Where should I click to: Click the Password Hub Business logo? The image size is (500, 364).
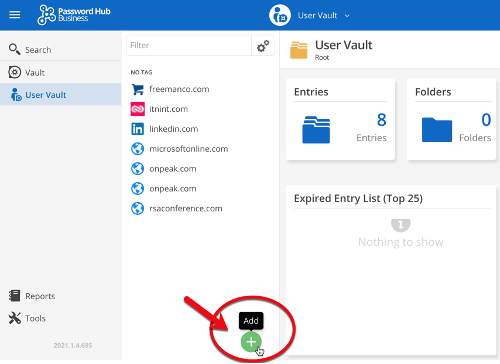coord(74,15)
